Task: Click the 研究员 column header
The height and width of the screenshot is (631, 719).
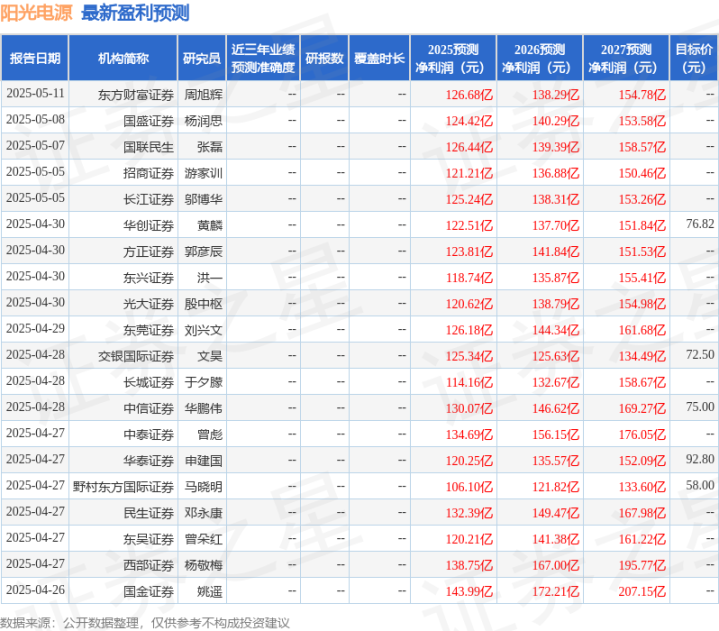Action: coord(202,58)
